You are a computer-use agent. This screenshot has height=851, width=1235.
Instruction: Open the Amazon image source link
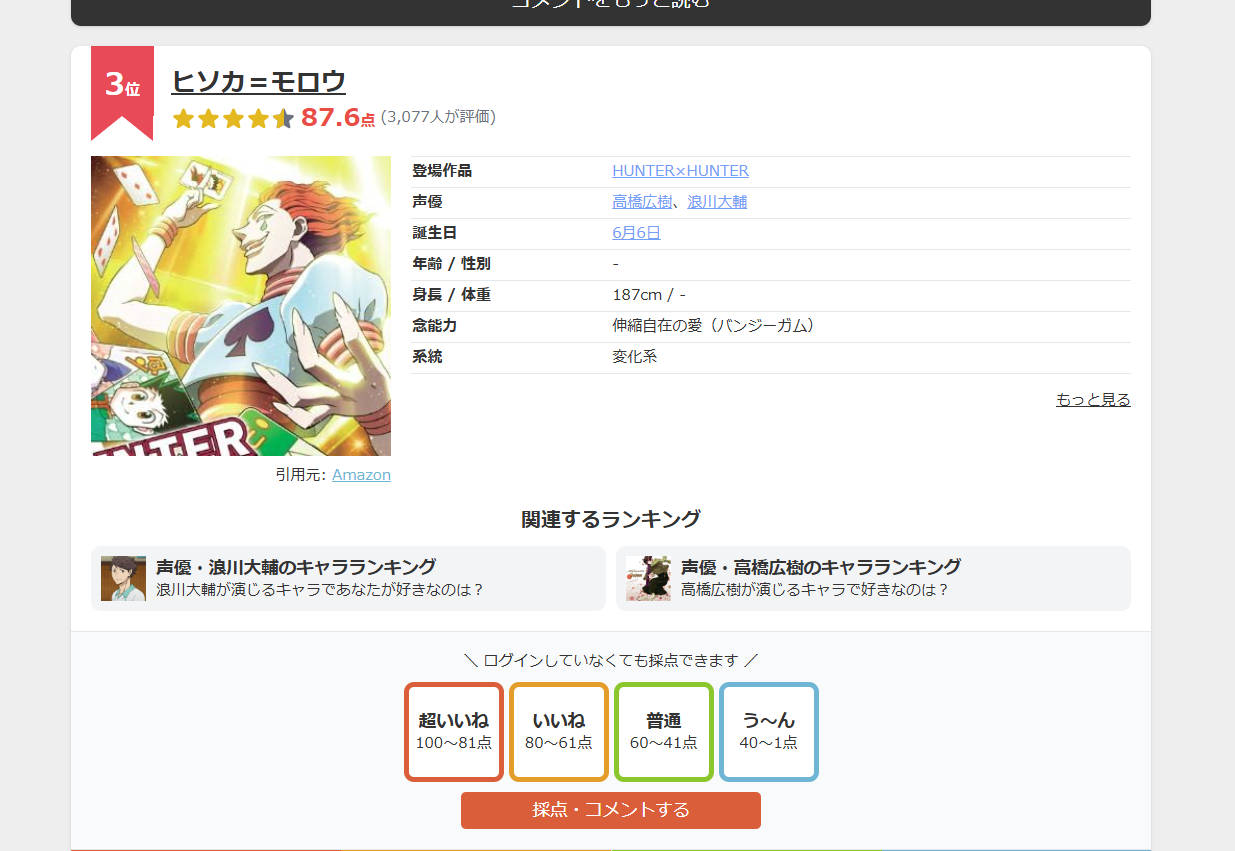click(x=361, y=475)
